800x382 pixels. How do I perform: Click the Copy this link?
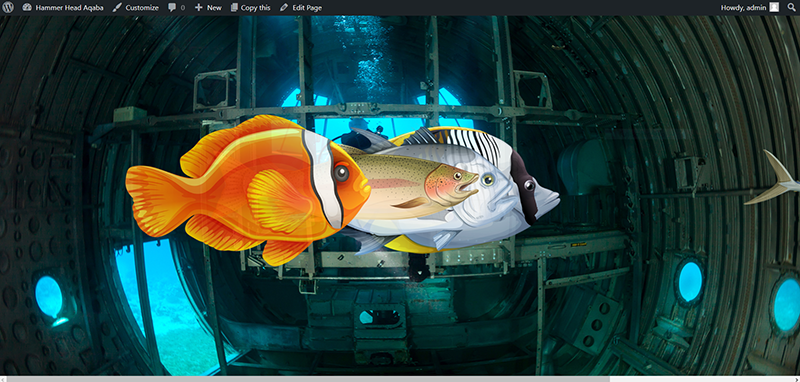251,8
